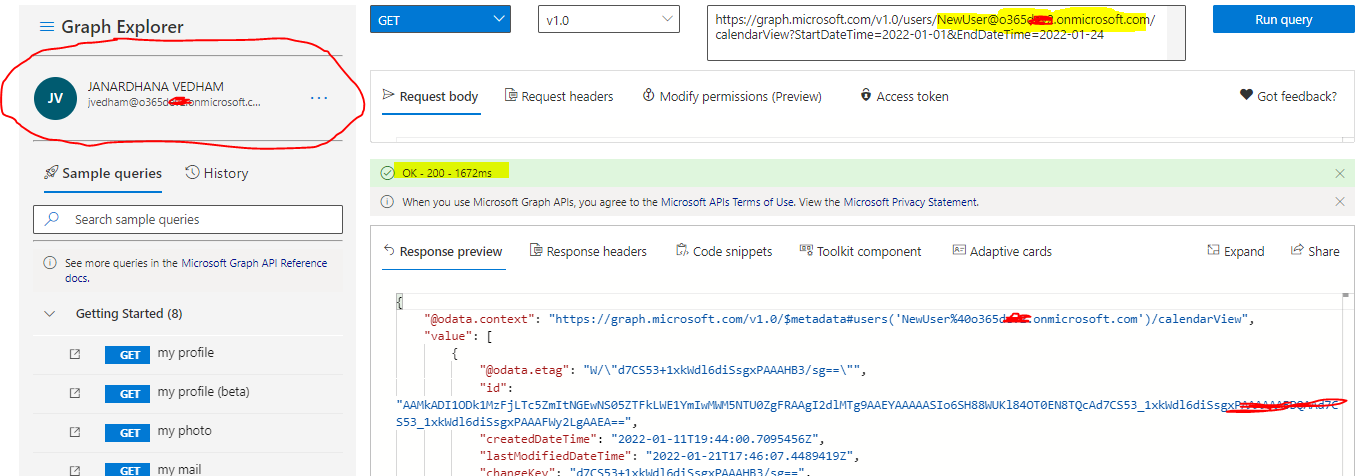The image size is (1358, 476).
Task: Select the Request body tab
Action: click(430, 96)
